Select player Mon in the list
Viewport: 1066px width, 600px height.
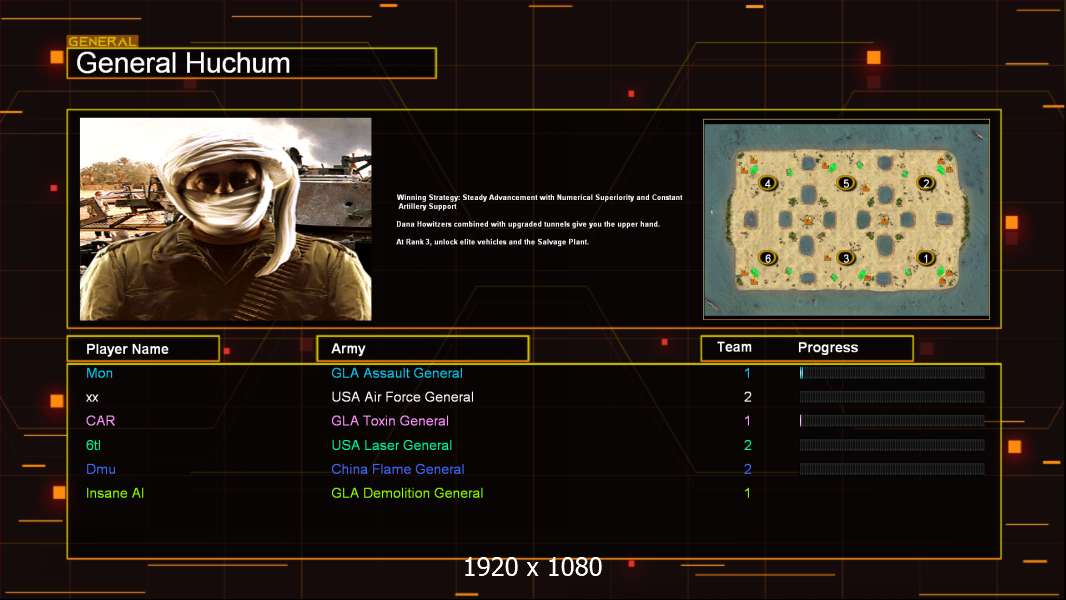(99, 373)
